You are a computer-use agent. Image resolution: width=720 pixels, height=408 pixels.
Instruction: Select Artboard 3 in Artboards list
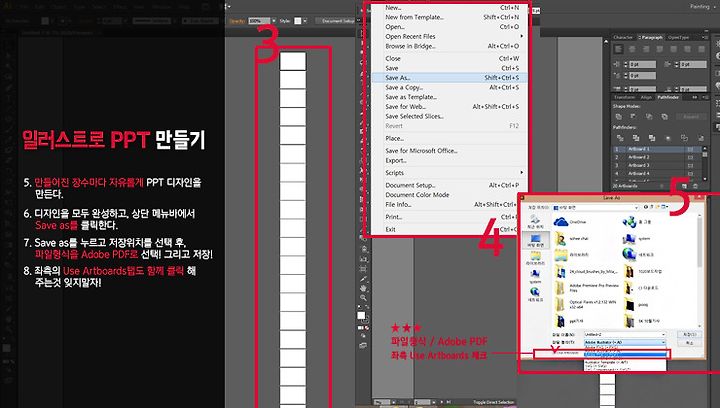tap(657, 165)
